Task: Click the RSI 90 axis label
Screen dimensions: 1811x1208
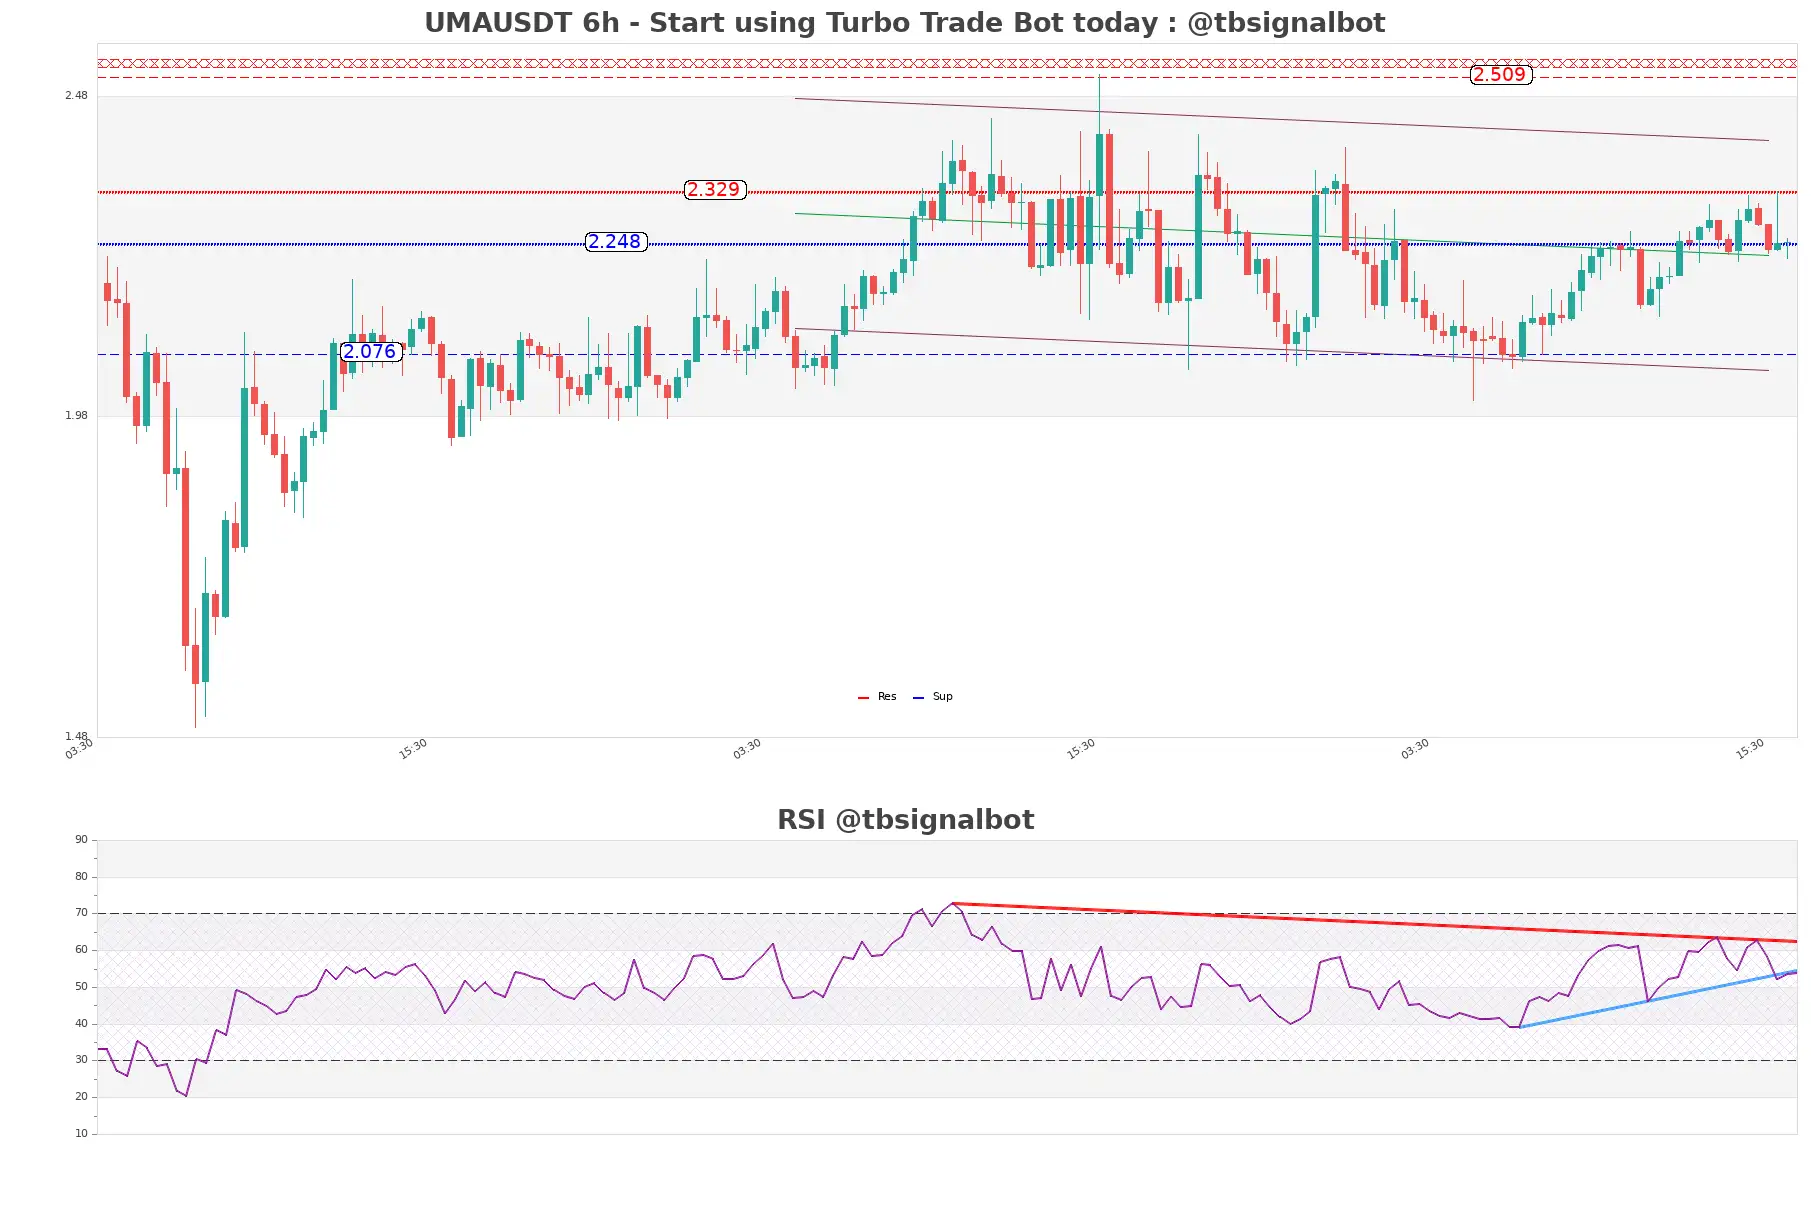Action: (81, 840)
